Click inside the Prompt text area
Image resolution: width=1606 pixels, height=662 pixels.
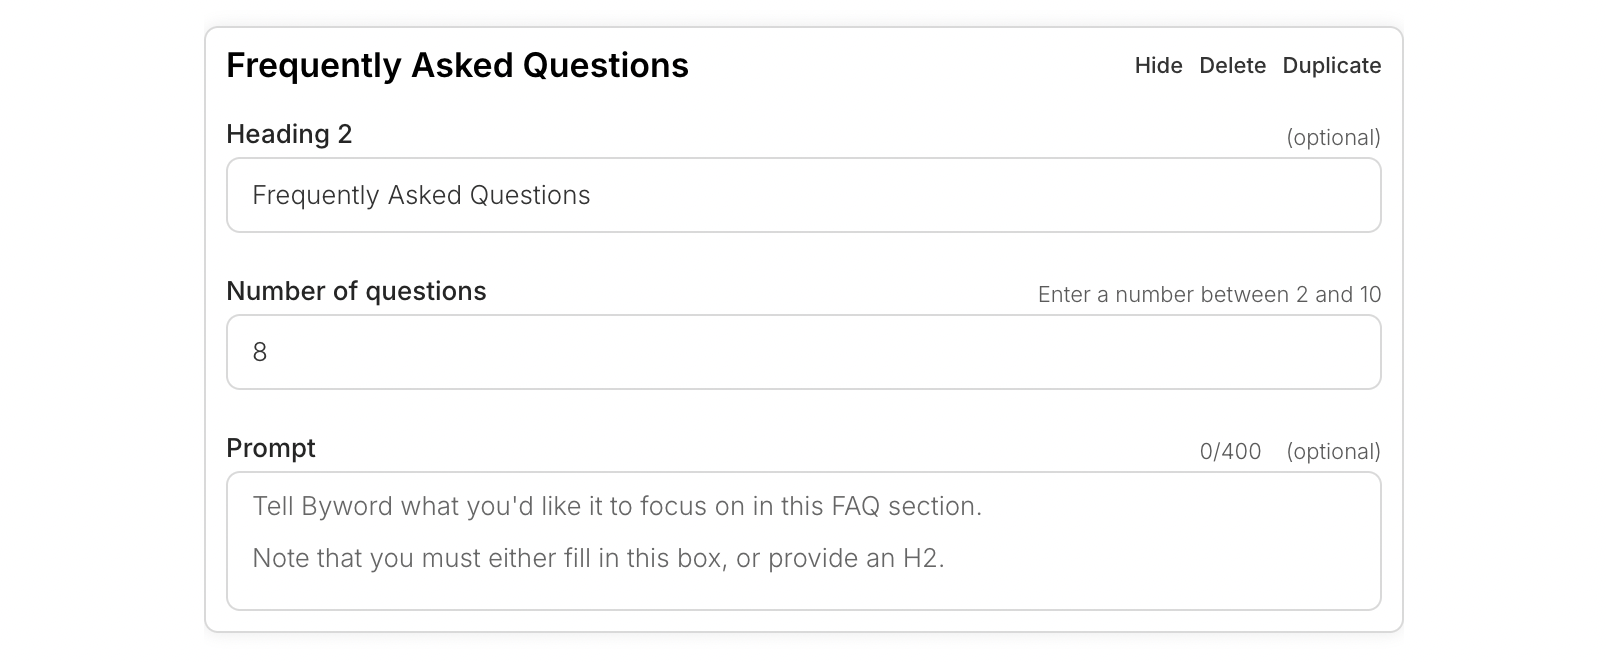coord(803,541)
